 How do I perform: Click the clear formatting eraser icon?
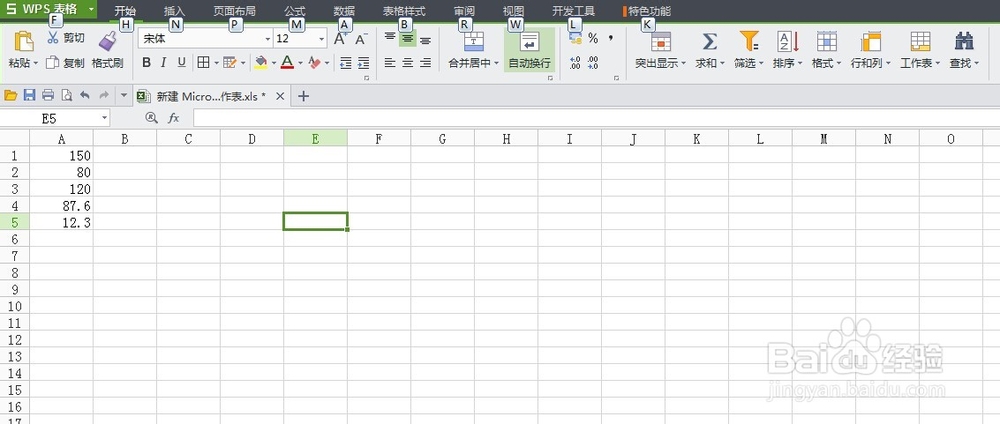[314, 62]
